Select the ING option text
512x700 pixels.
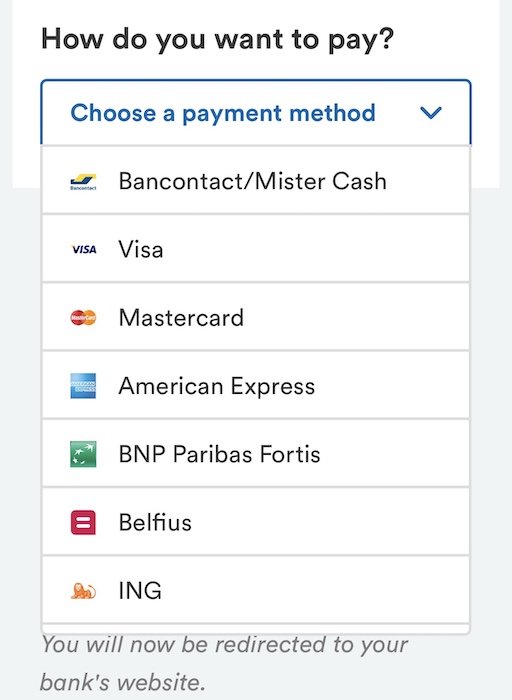140,591
